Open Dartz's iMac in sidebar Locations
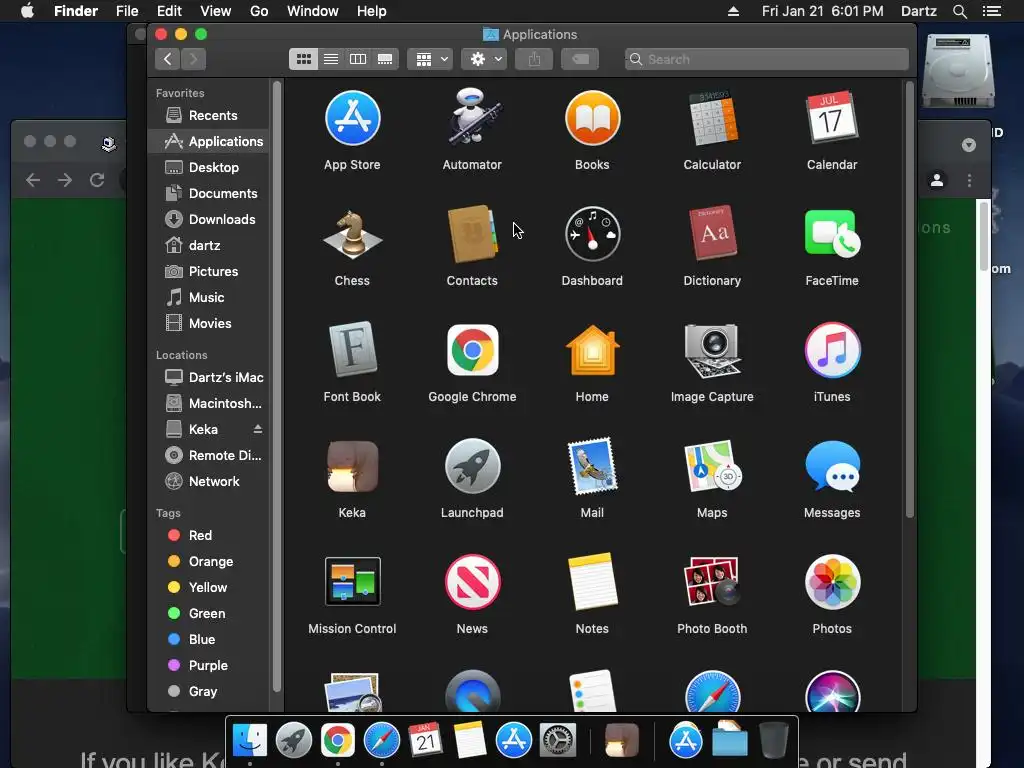This screenshot has width=1024, height=768. tap(209, 377)
